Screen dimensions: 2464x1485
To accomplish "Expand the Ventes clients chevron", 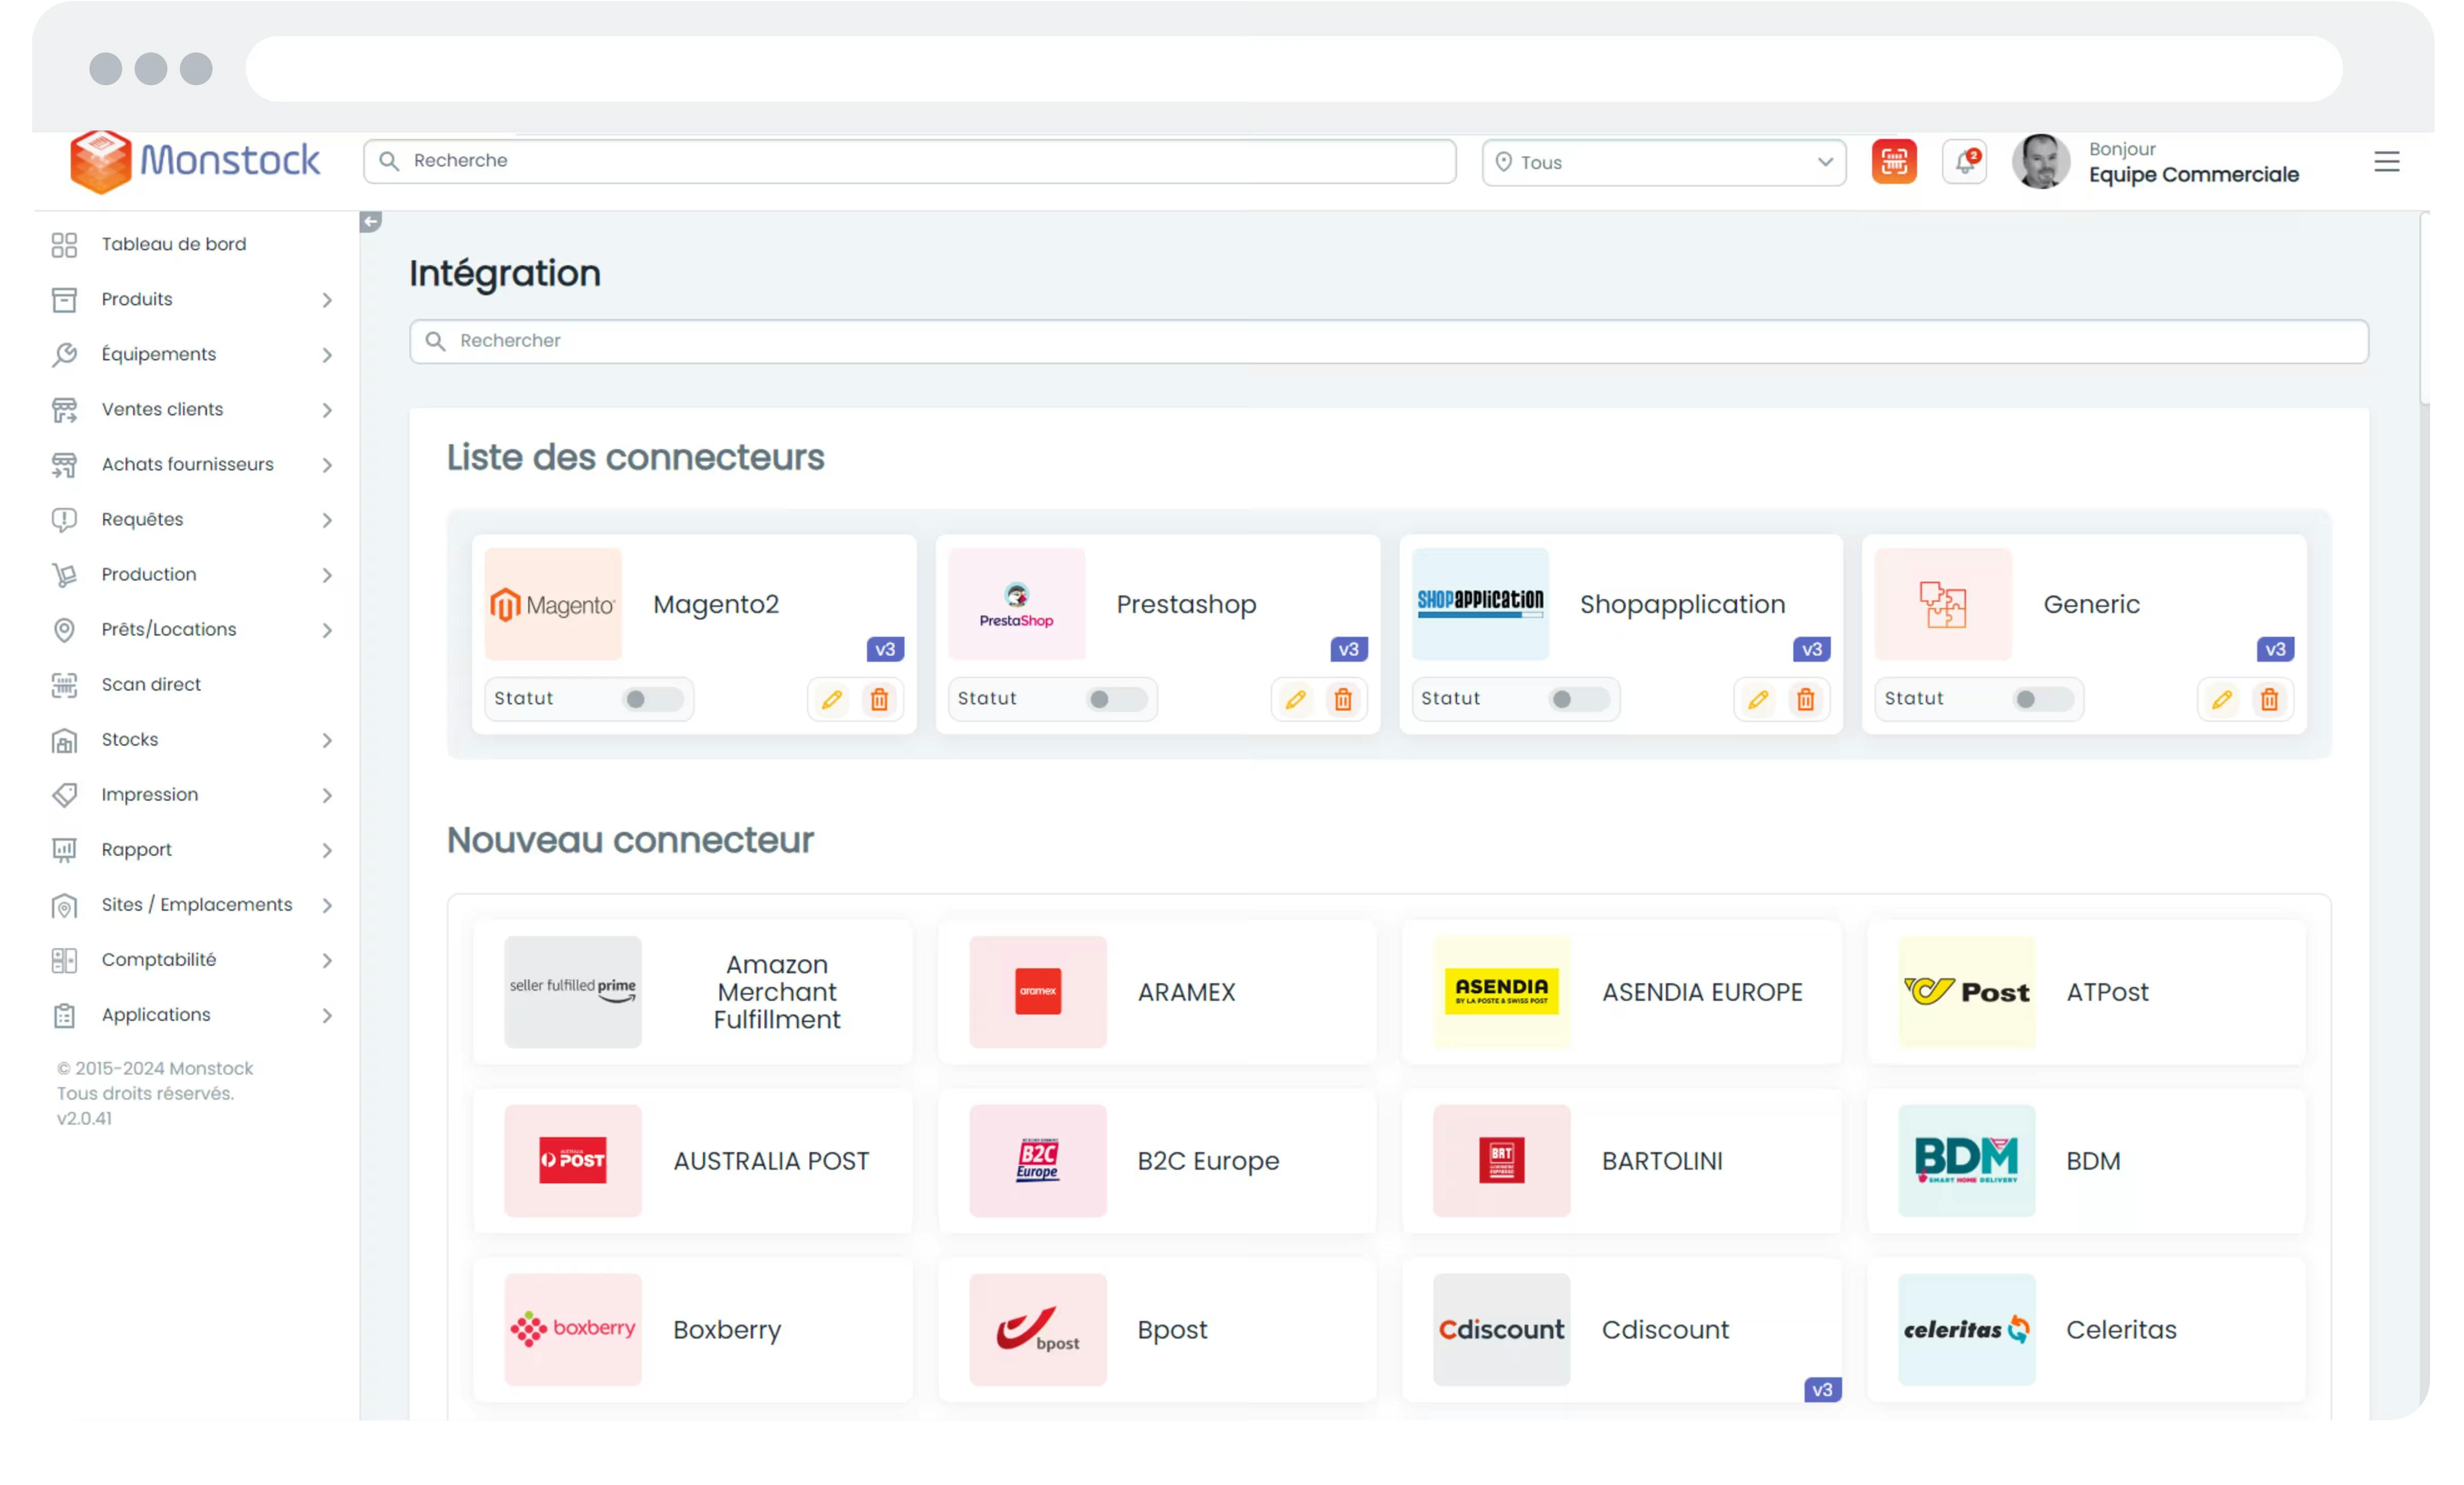I will 327,410.
